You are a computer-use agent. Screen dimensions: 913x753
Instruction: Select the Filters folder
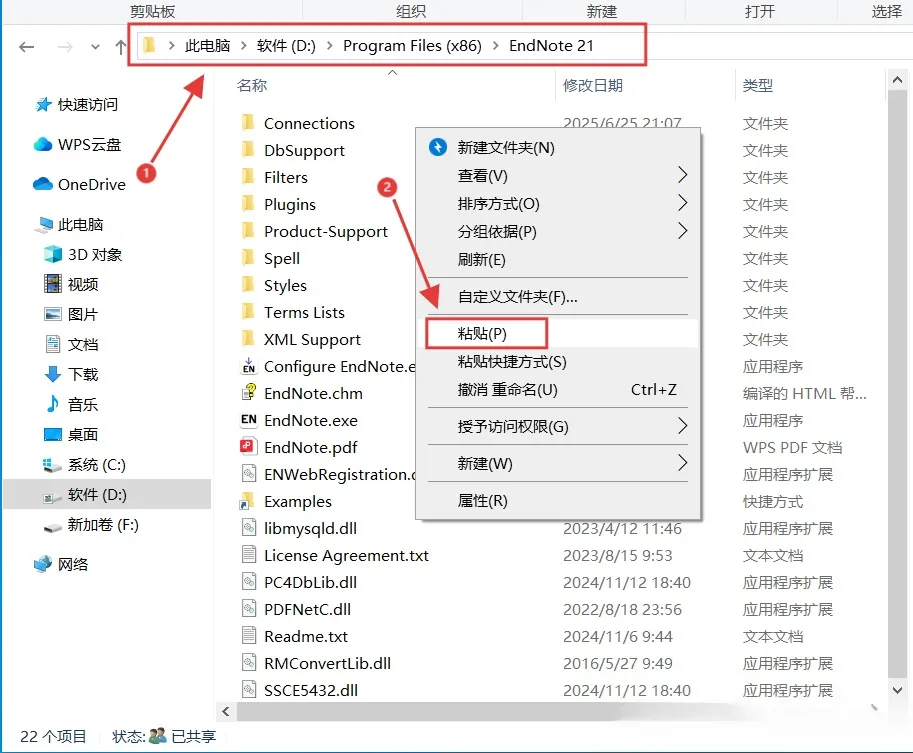pyautogui.click(x=285, y=177)
